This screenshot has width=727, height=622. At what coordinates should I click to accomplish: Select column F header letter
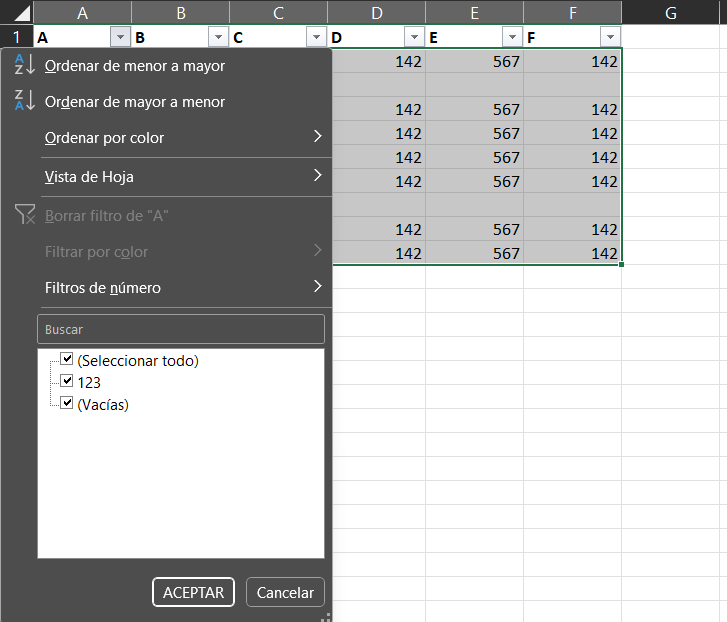click(x=573, y=13)
